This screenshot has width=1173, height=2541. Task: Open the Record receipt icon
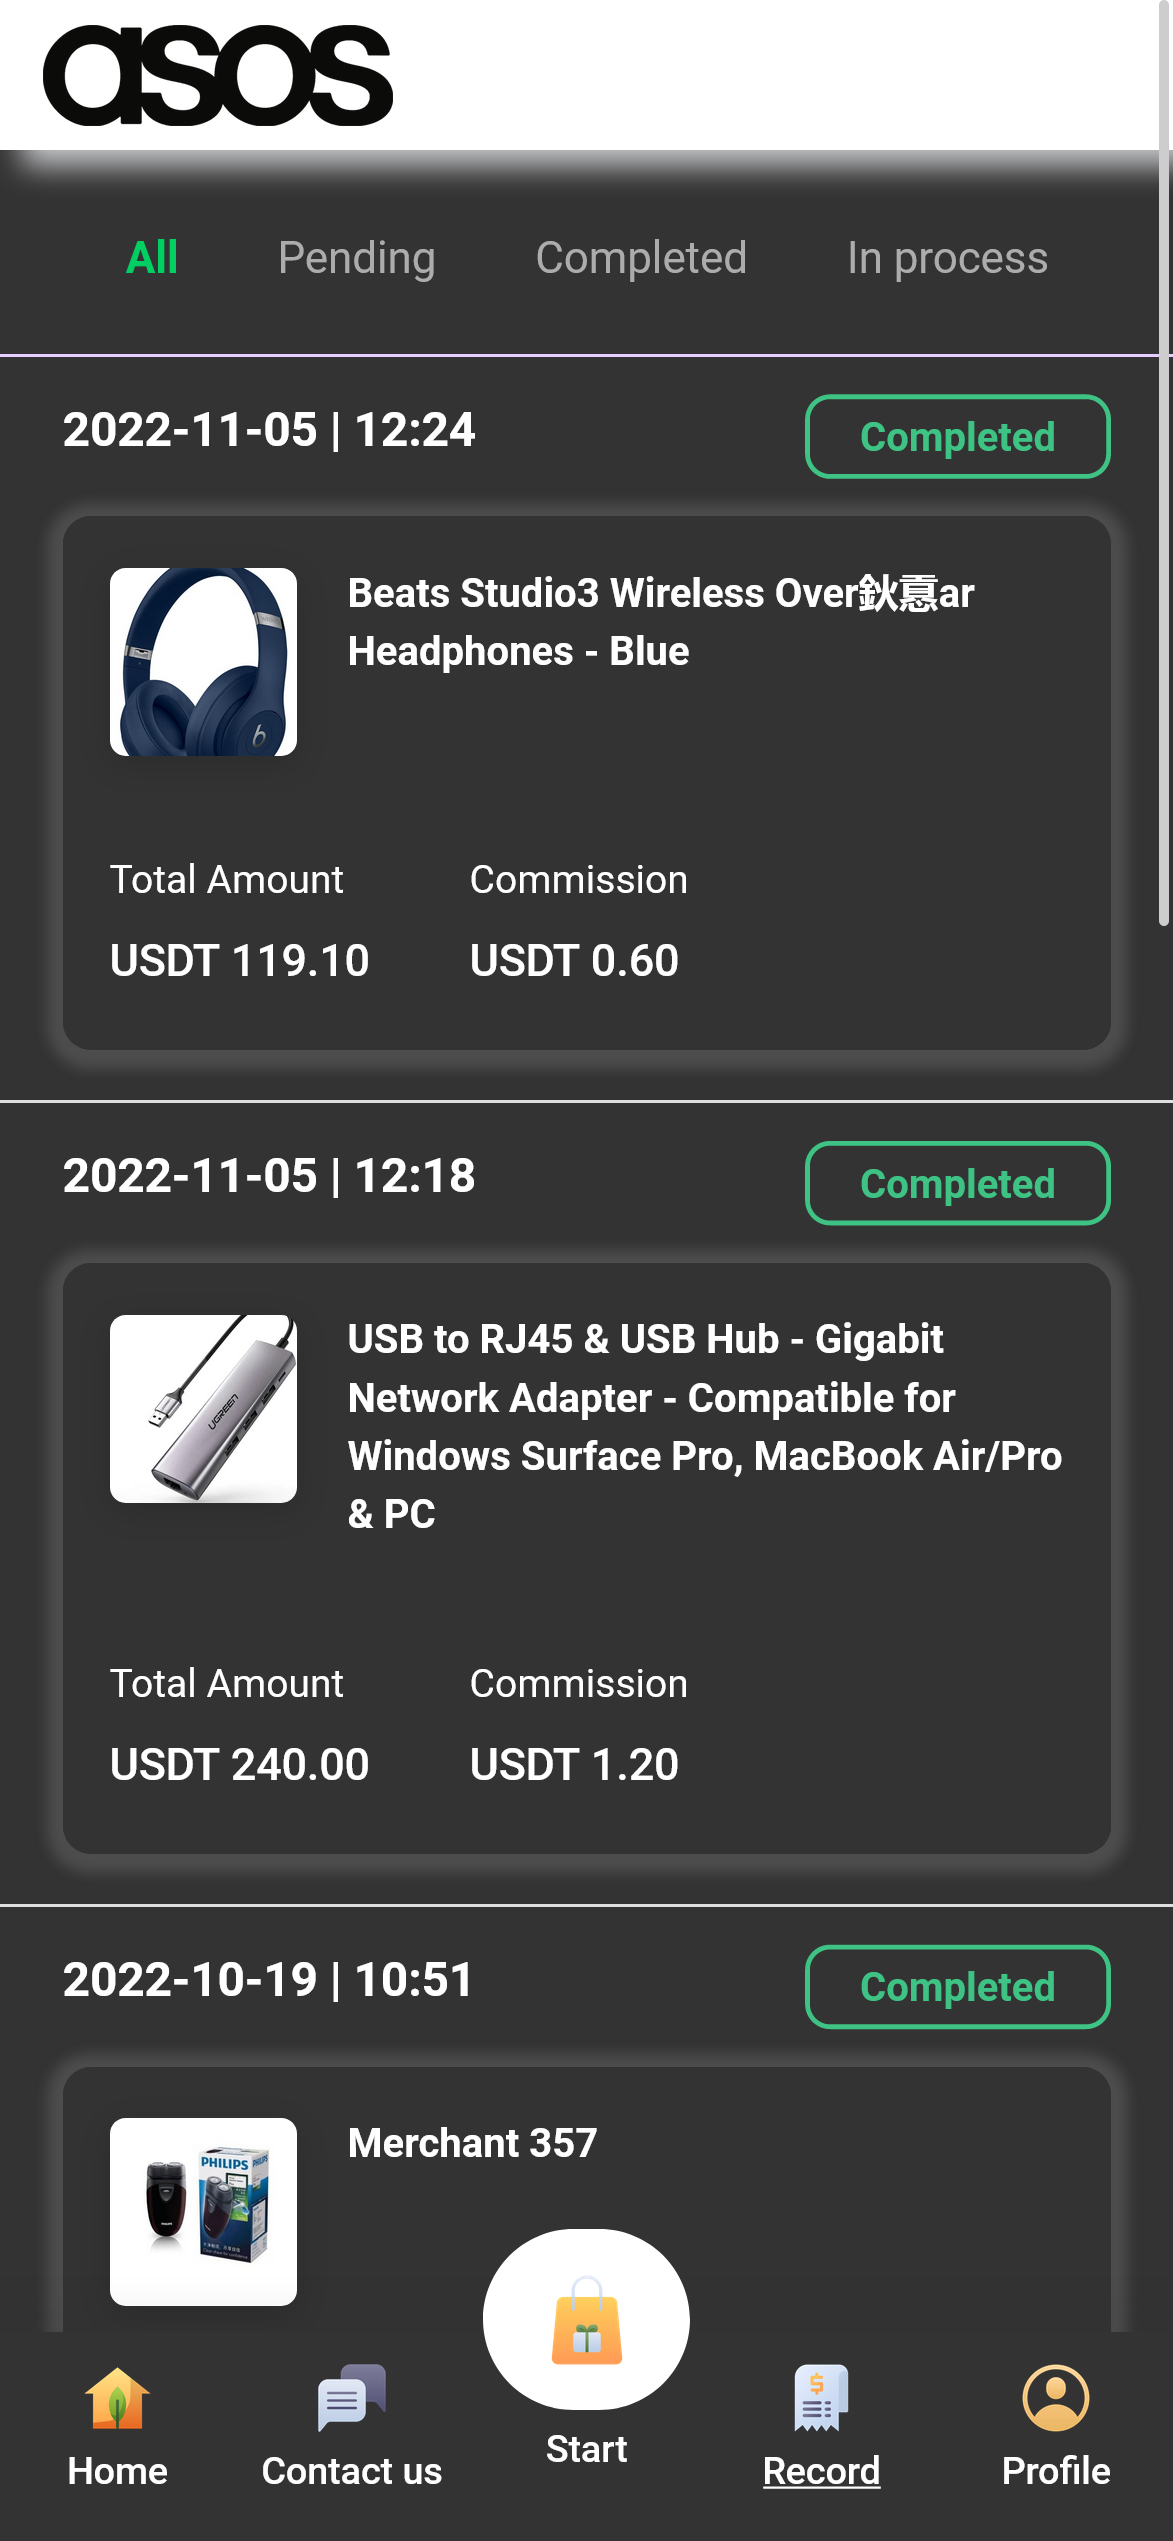821,2397
